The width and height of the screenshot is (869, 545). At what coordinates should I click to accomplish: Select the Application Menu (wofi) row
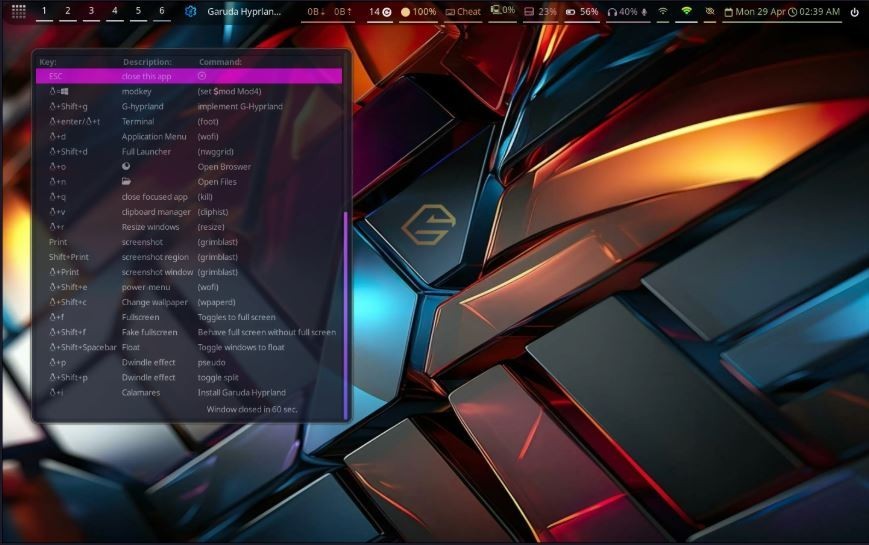pos(189,136)
